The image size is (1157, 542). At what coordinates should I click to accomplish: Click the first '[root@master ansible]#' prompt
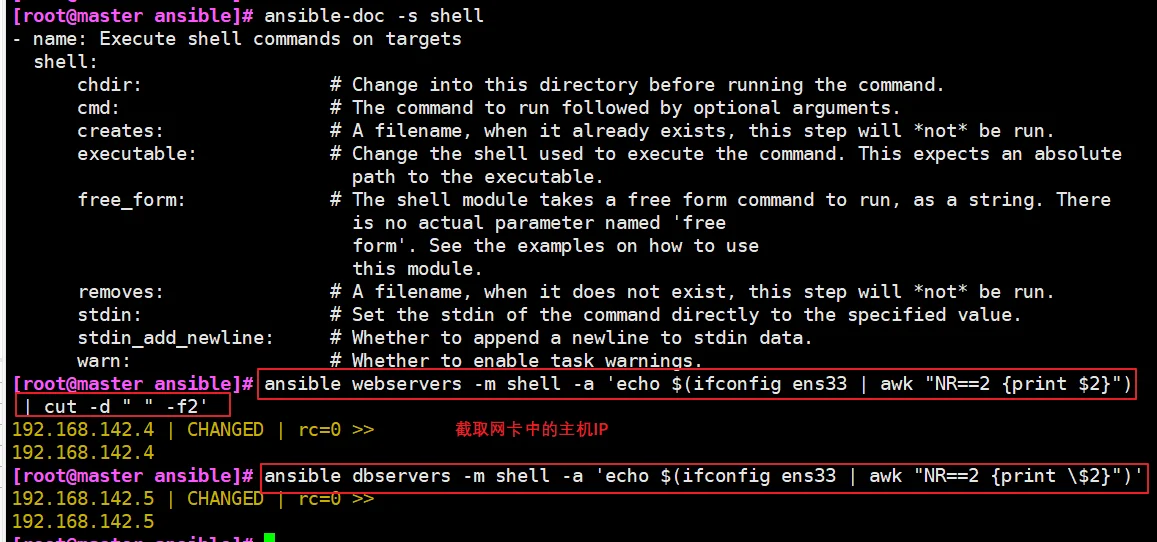pos(134,15)
